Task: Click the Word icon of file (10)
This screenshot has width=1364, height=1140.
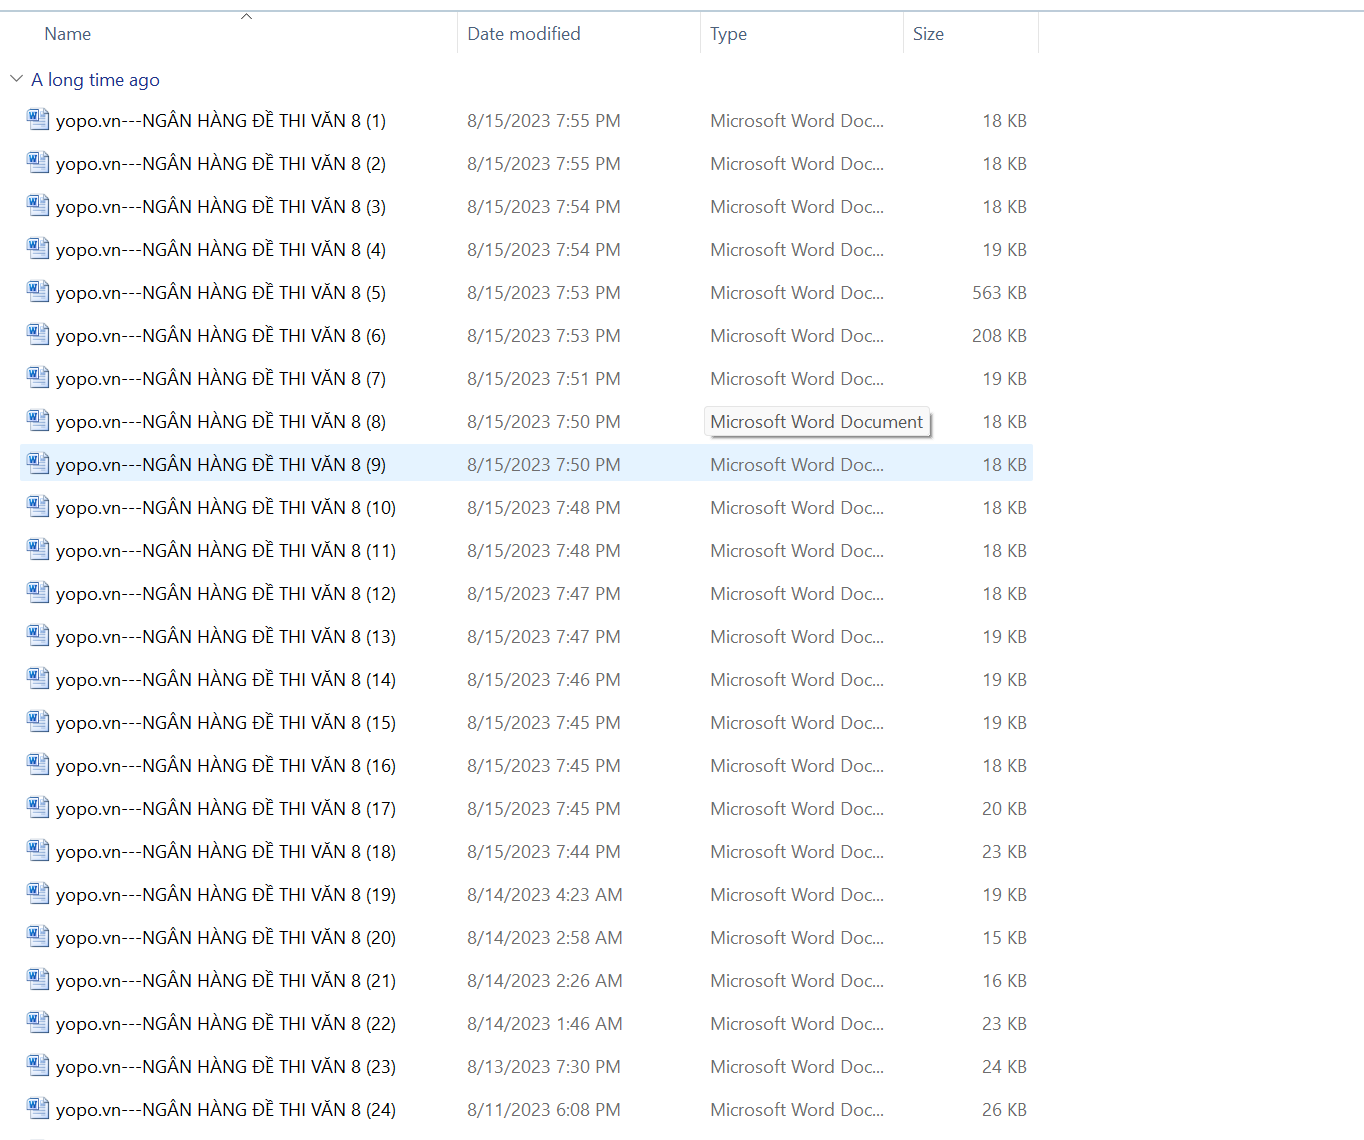Action: 38,507
